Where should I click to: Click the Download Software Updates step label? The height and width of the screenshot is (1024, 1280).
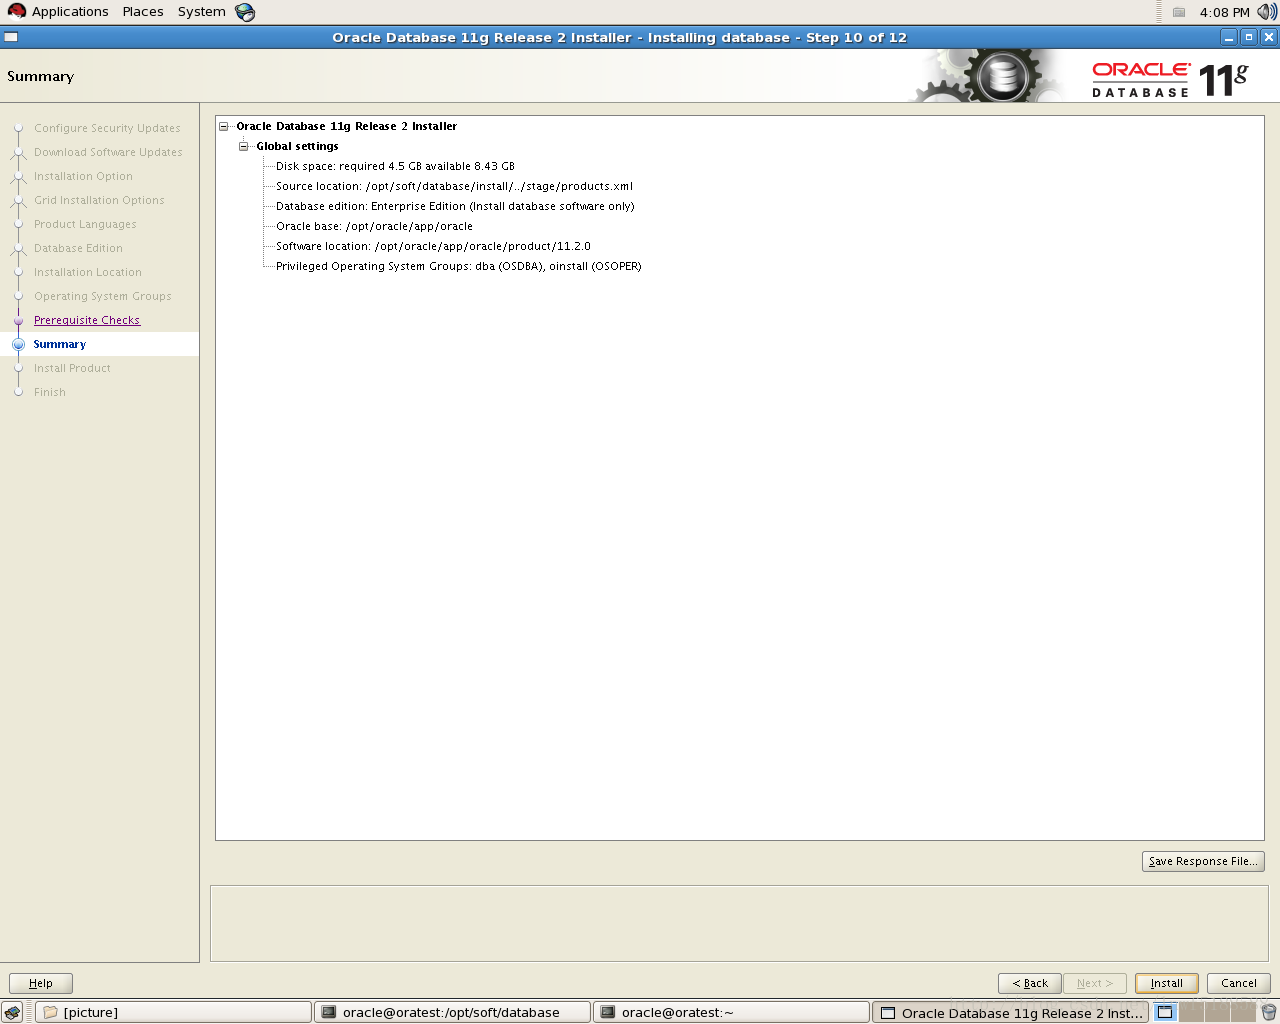coord(108,152)
